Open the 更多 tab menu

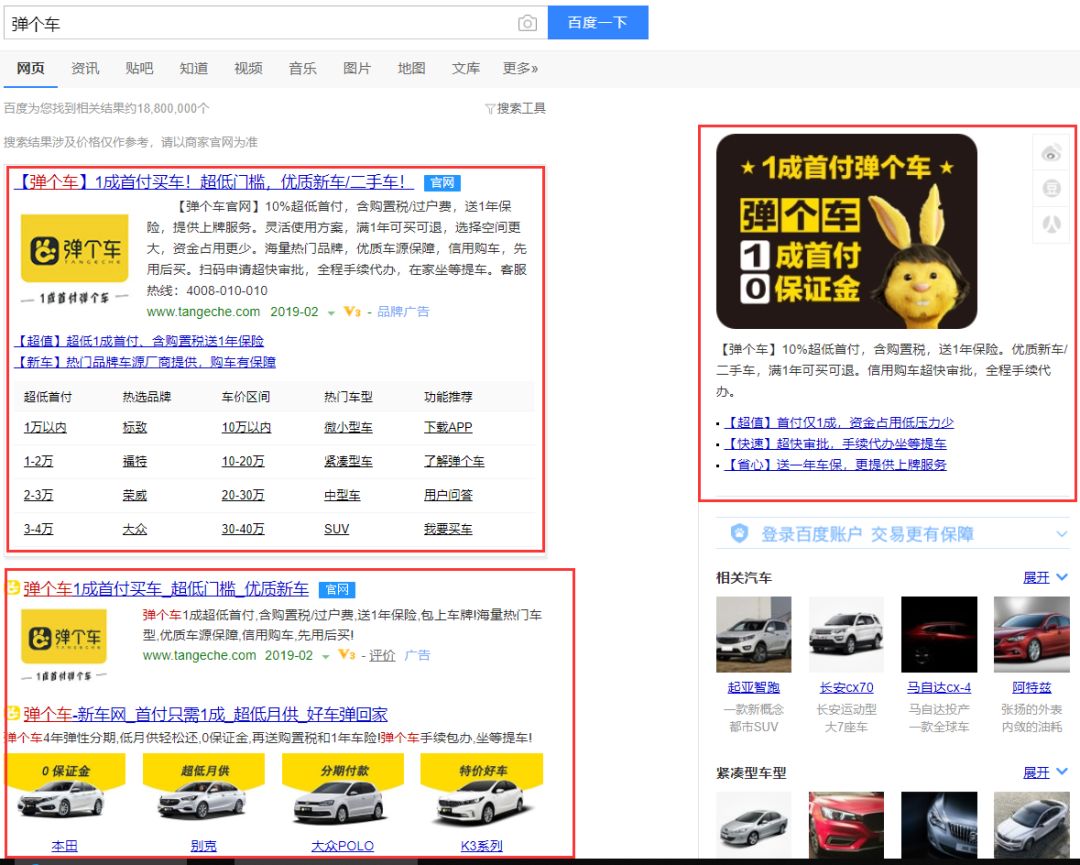point(520,68)
